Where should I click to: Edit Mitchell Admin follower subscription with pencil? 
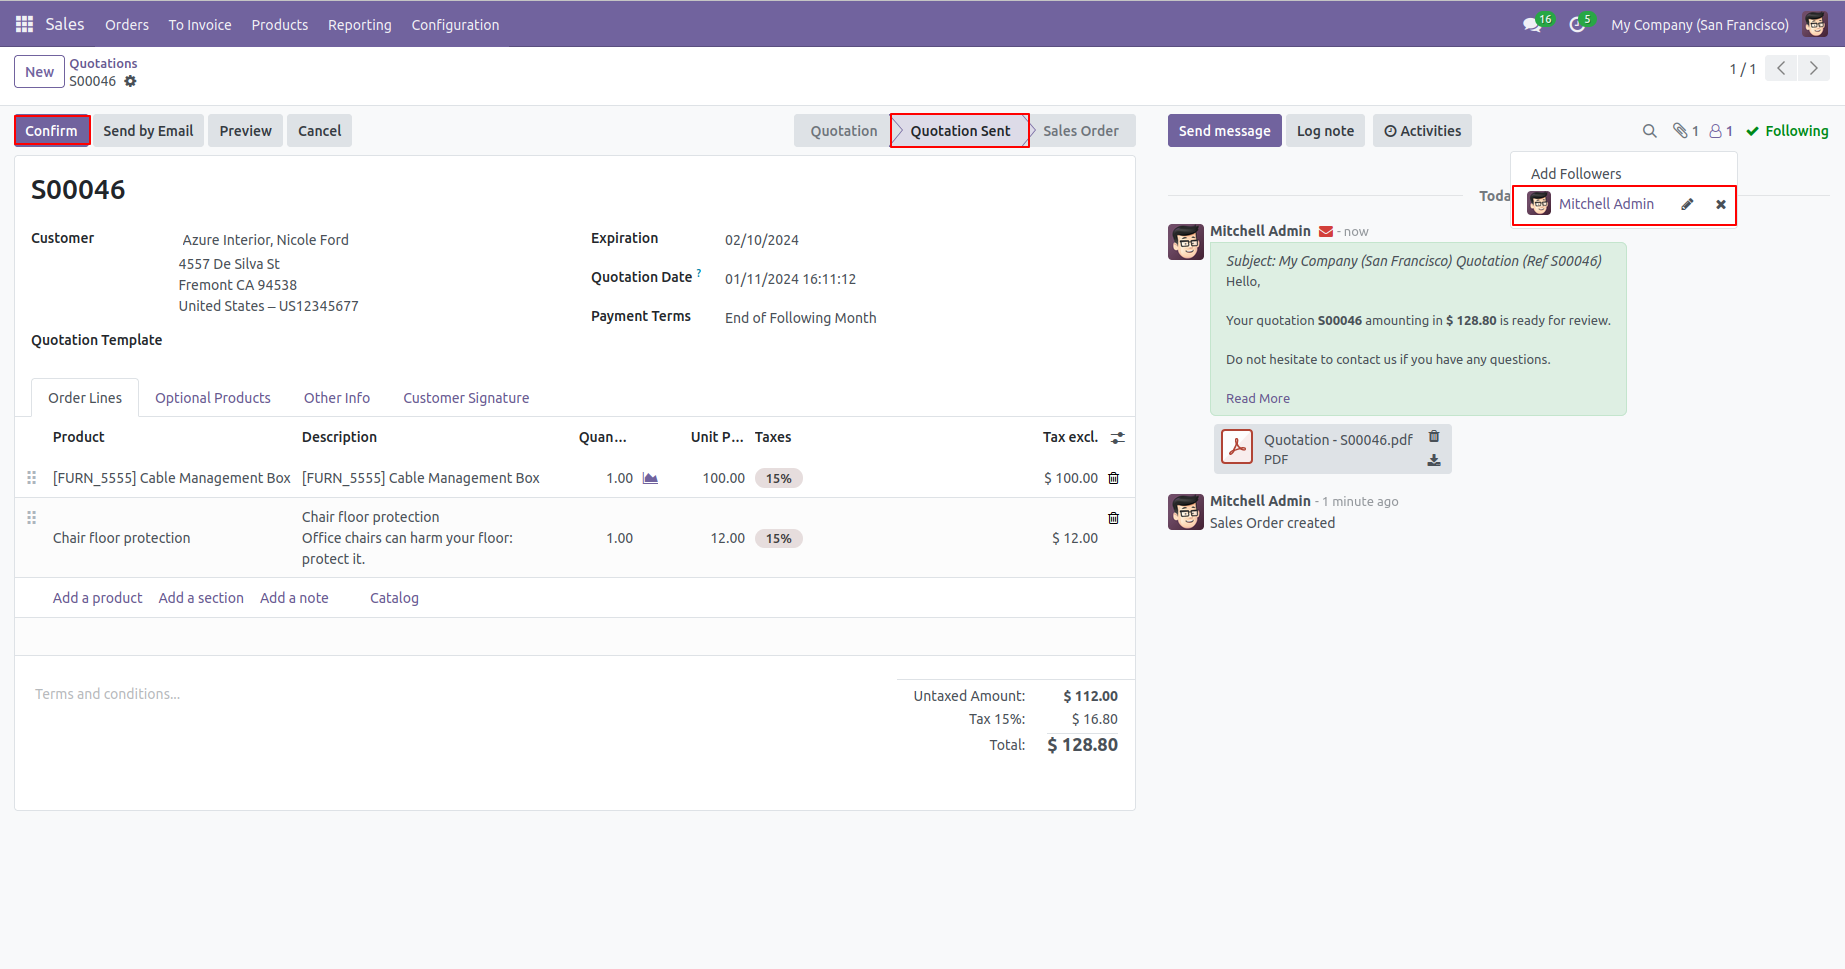click(1687, 205)
